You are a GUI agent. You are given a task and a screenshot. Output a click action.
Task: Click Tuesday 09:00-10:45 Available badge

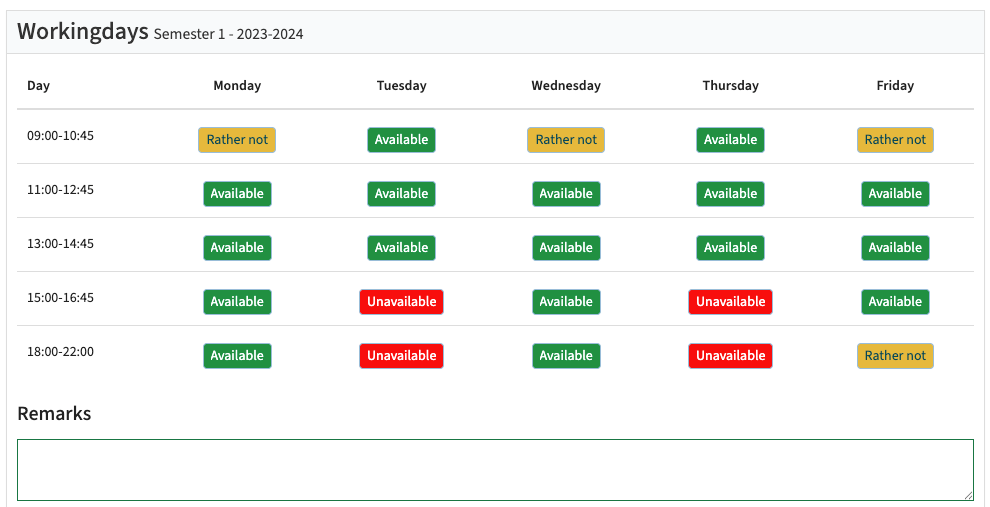tap(401, 140)
